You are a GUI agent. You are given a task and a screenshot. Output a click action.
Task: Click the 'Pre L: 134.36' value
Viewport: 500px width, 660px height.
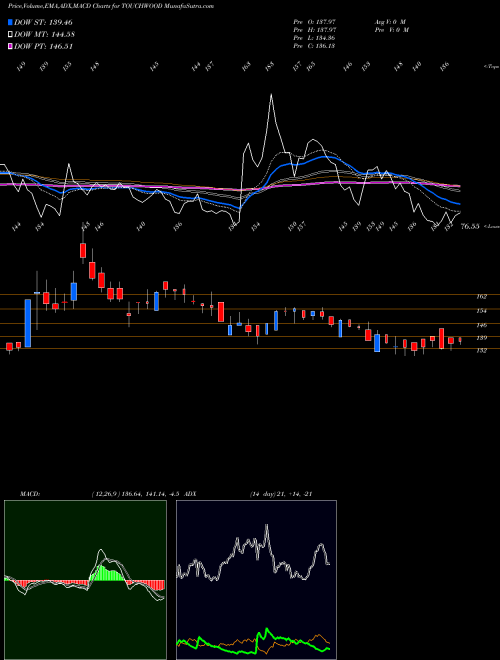(x=314, y=38)
